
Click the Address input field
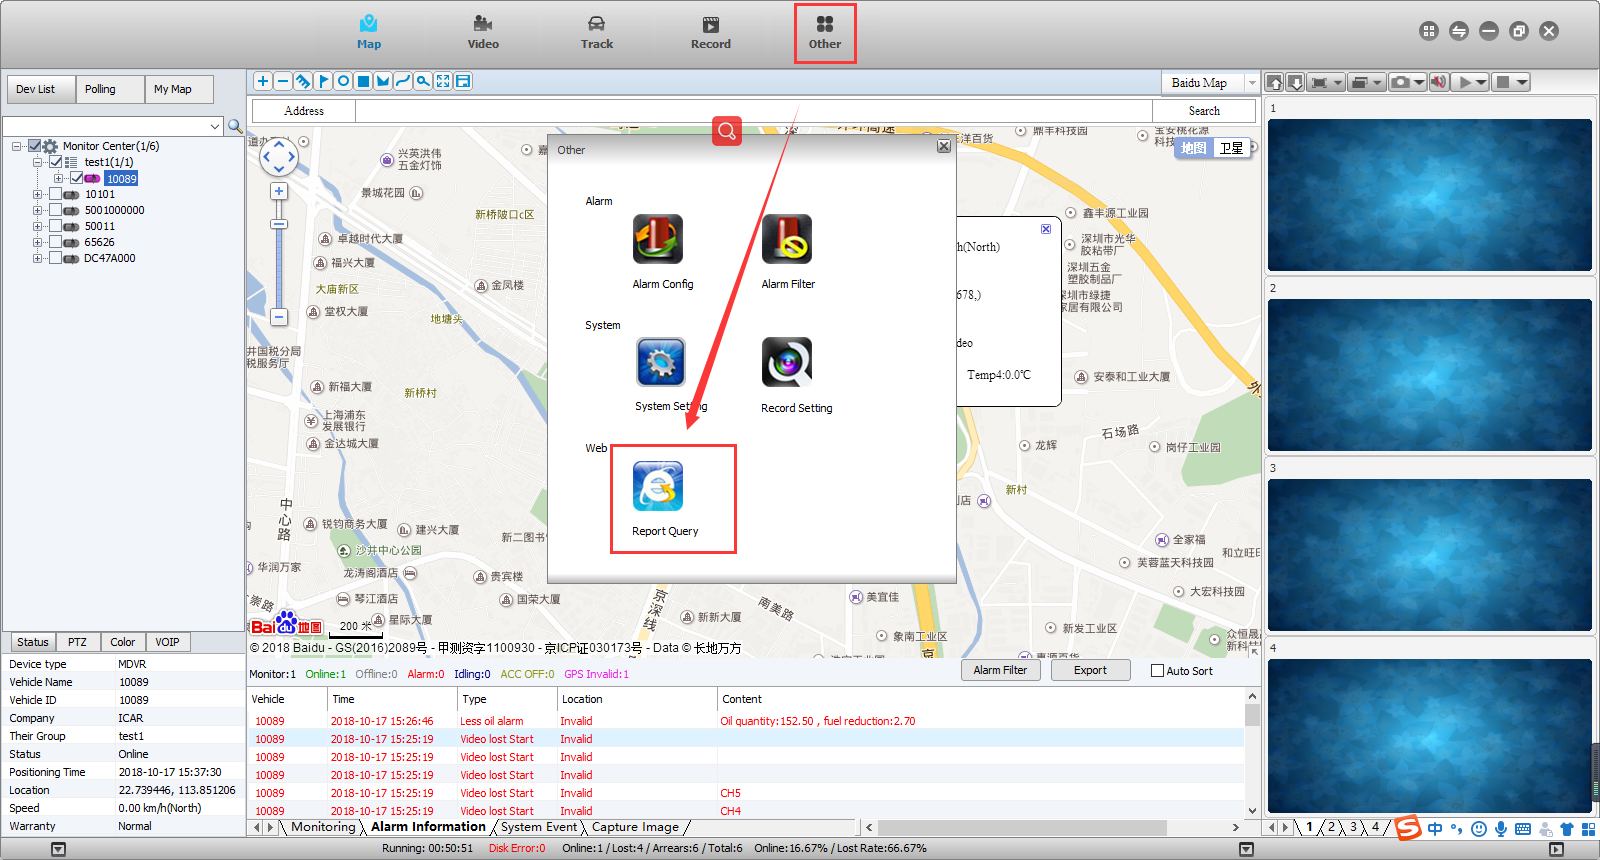point(754,111)
